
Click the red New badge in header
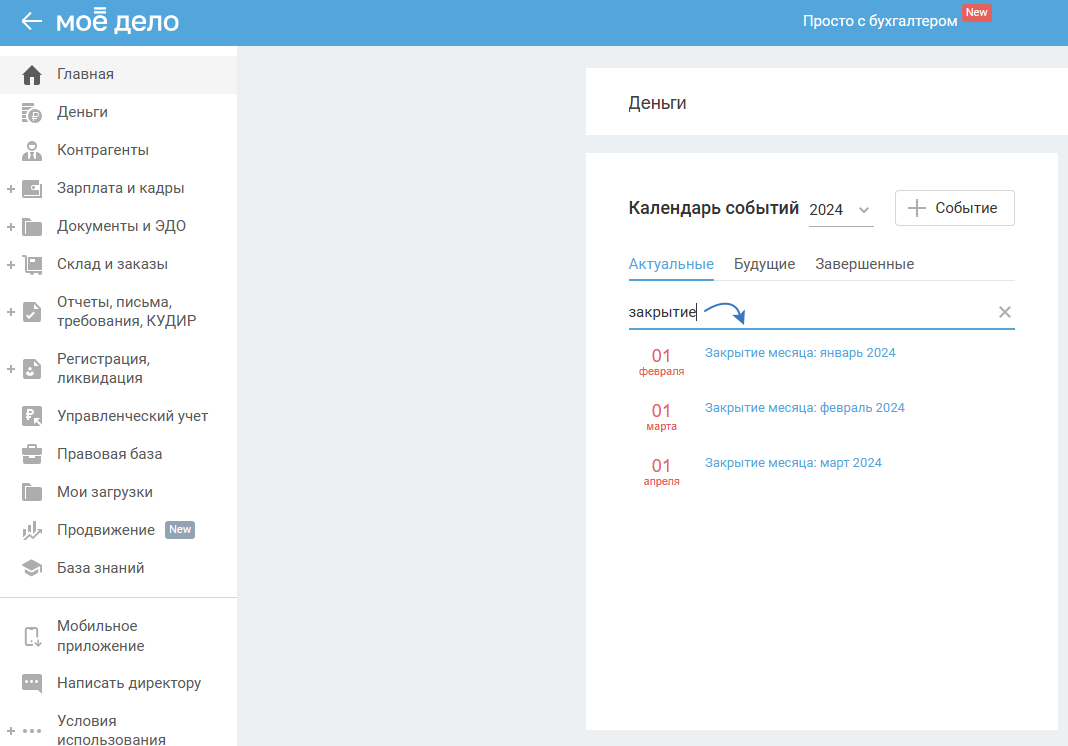point(976,12)
